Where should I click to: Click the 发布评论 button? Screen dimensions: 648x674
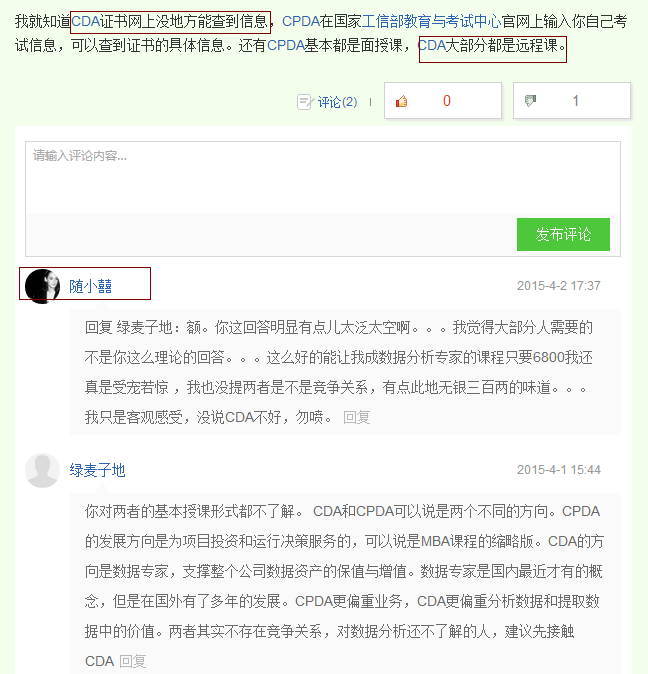click(x=563, y=234)
